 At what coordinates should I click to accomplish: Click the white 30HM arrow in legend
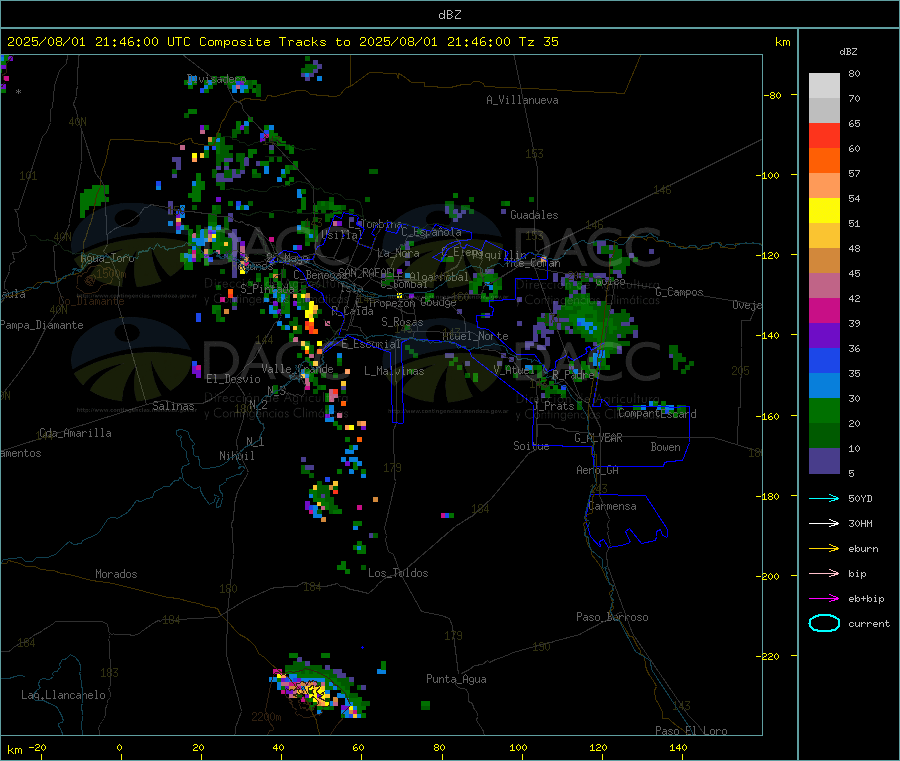click(824, 523)
